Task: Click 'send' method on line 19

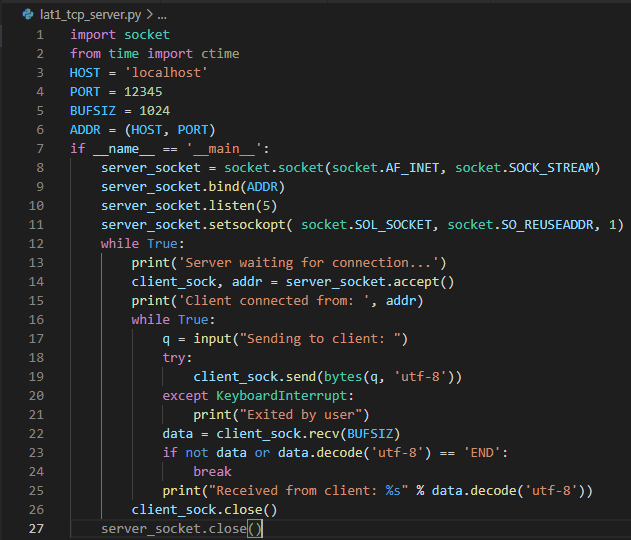Action: pos(301,377)
